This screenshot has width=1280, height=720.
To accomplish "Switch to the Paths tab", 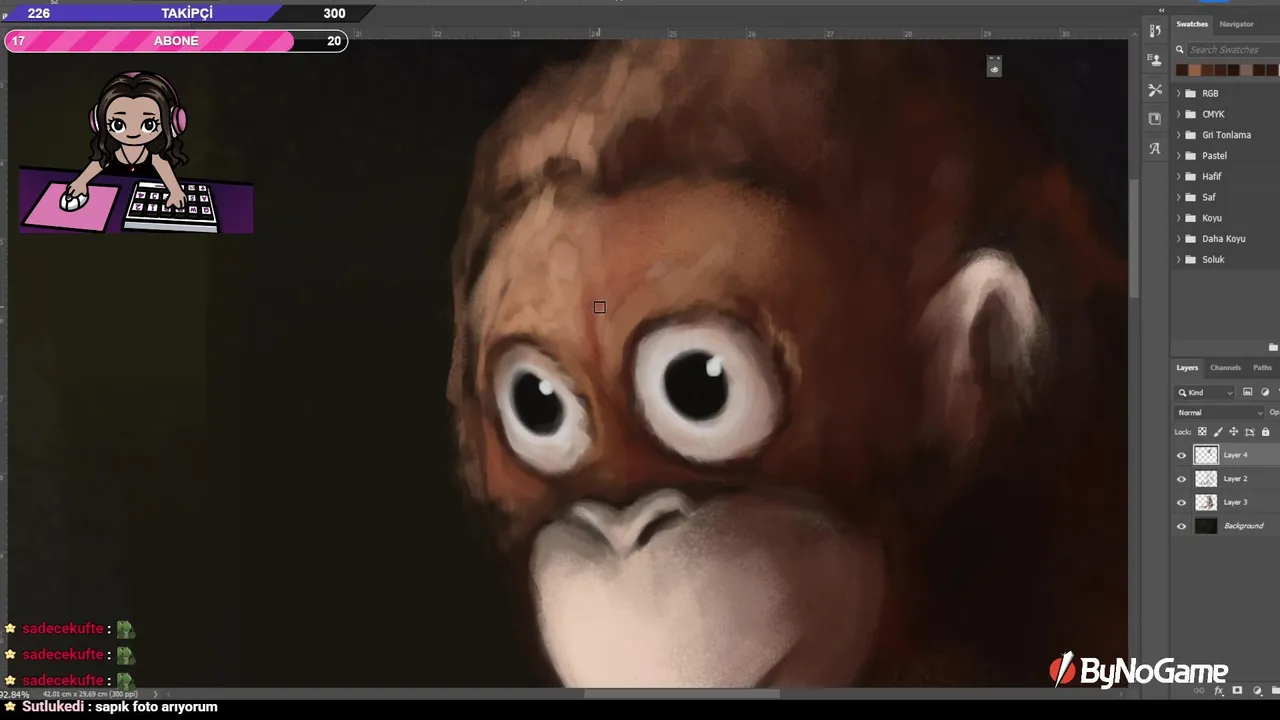I will tap(1262, 368).
